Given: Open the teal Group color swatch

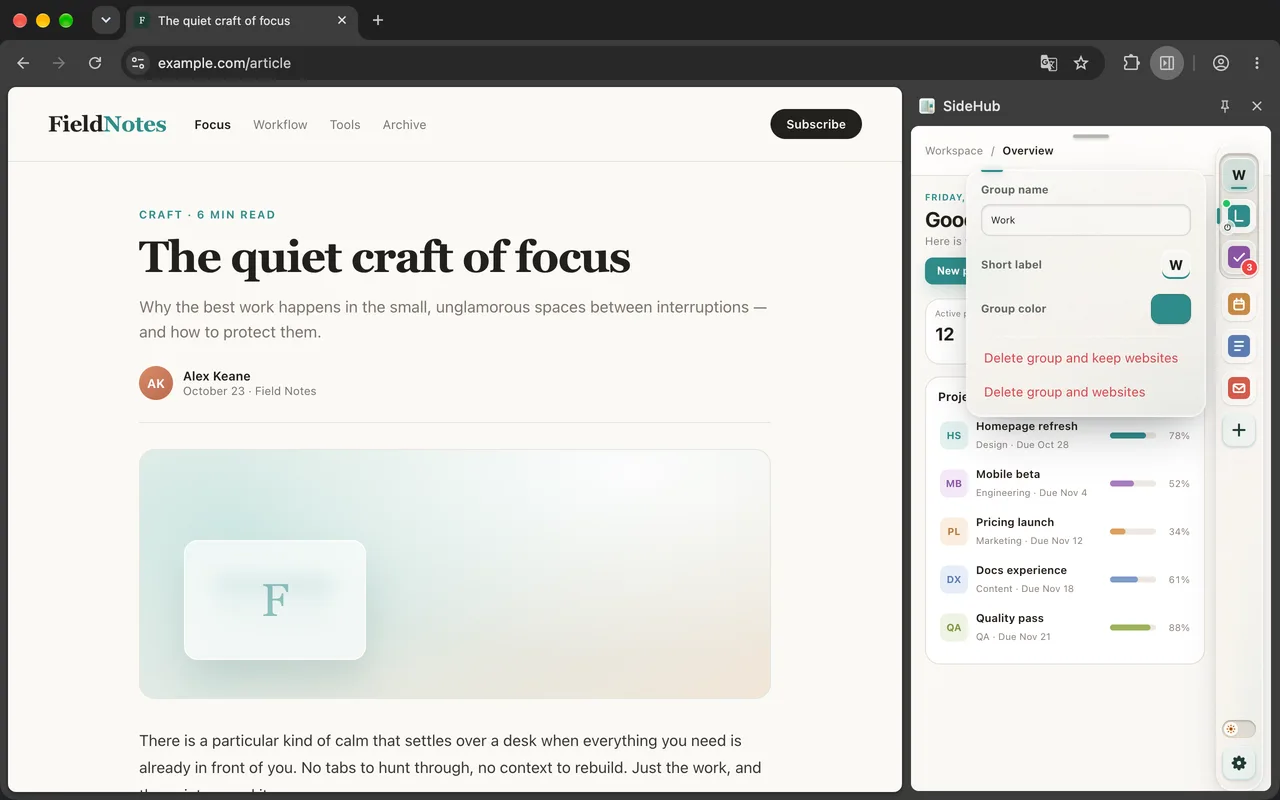Looking at the screenshot, I should [1171, 309].
